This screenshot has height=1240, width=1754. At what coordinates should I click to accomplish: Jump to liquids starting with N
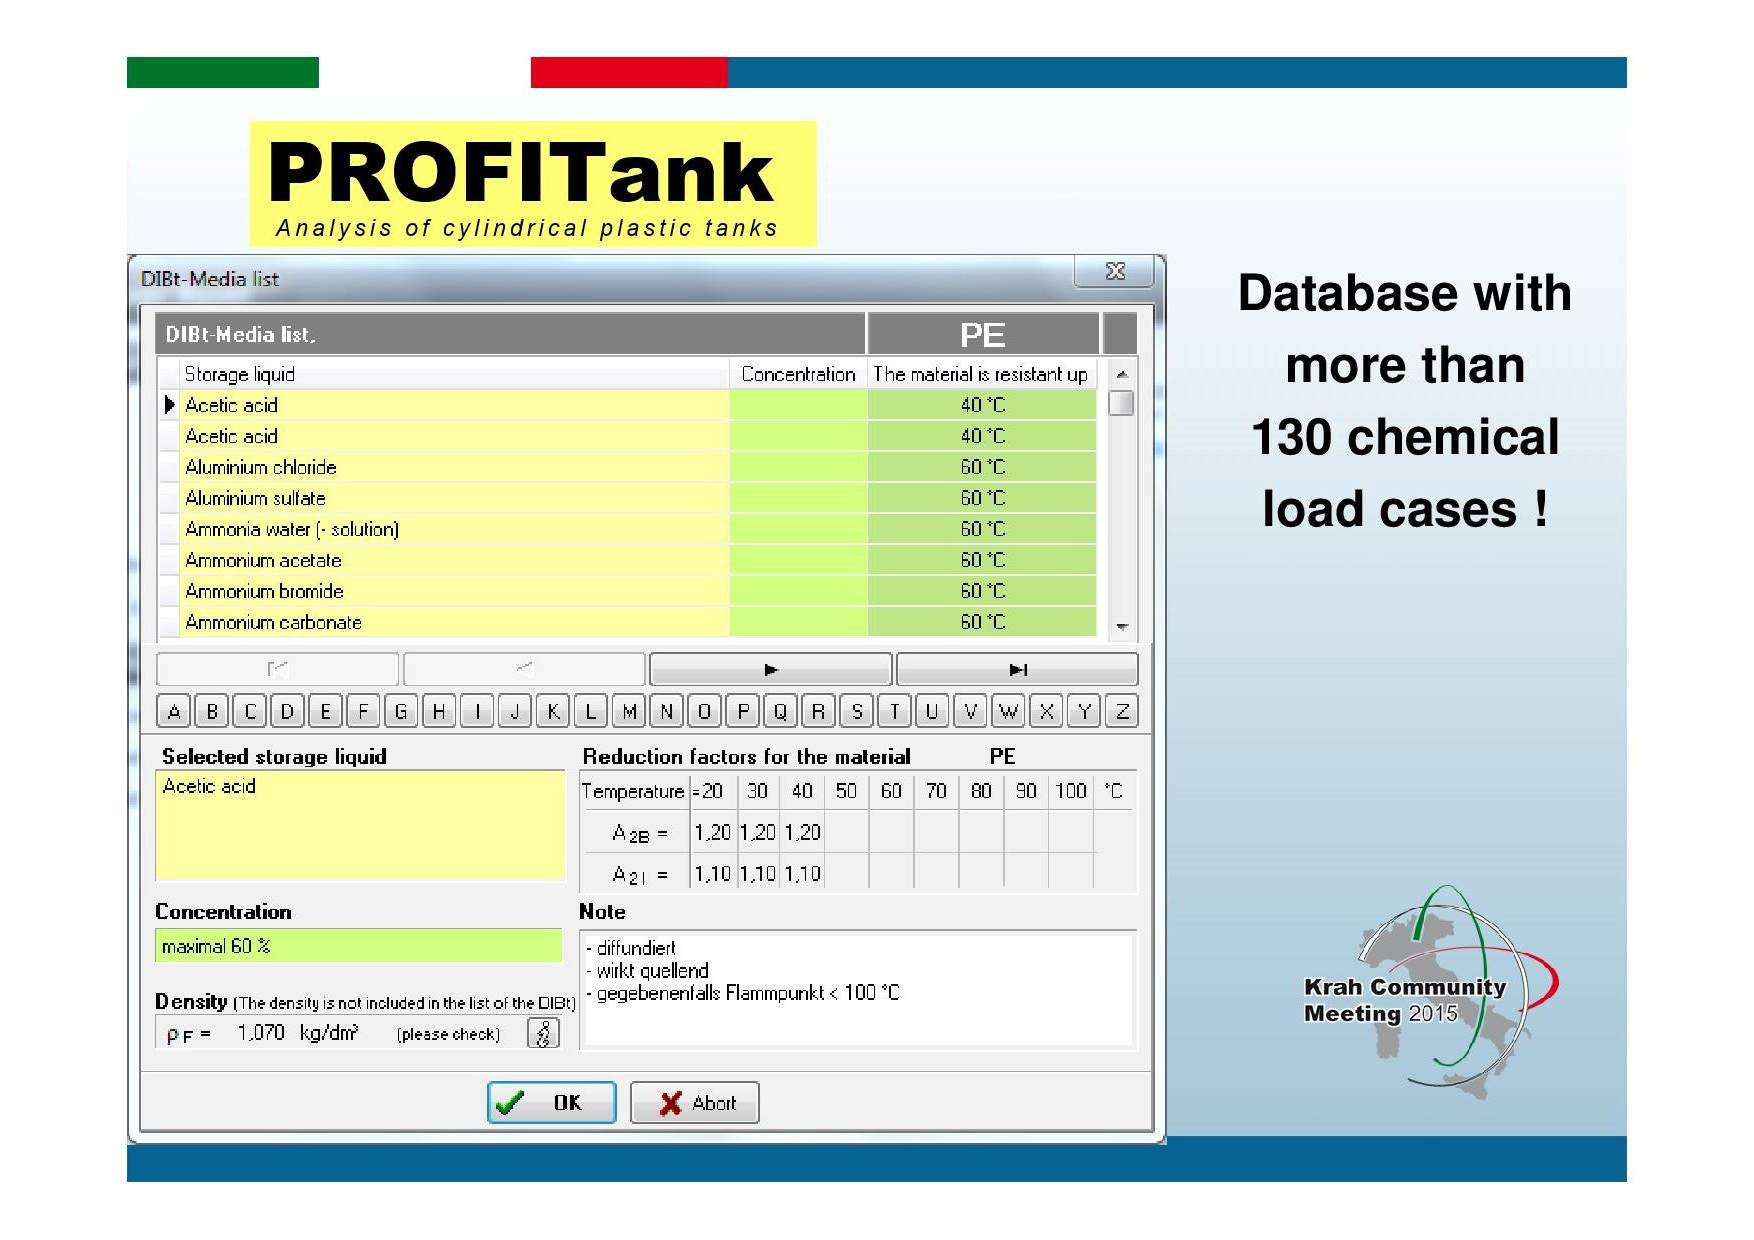(666, 711)
